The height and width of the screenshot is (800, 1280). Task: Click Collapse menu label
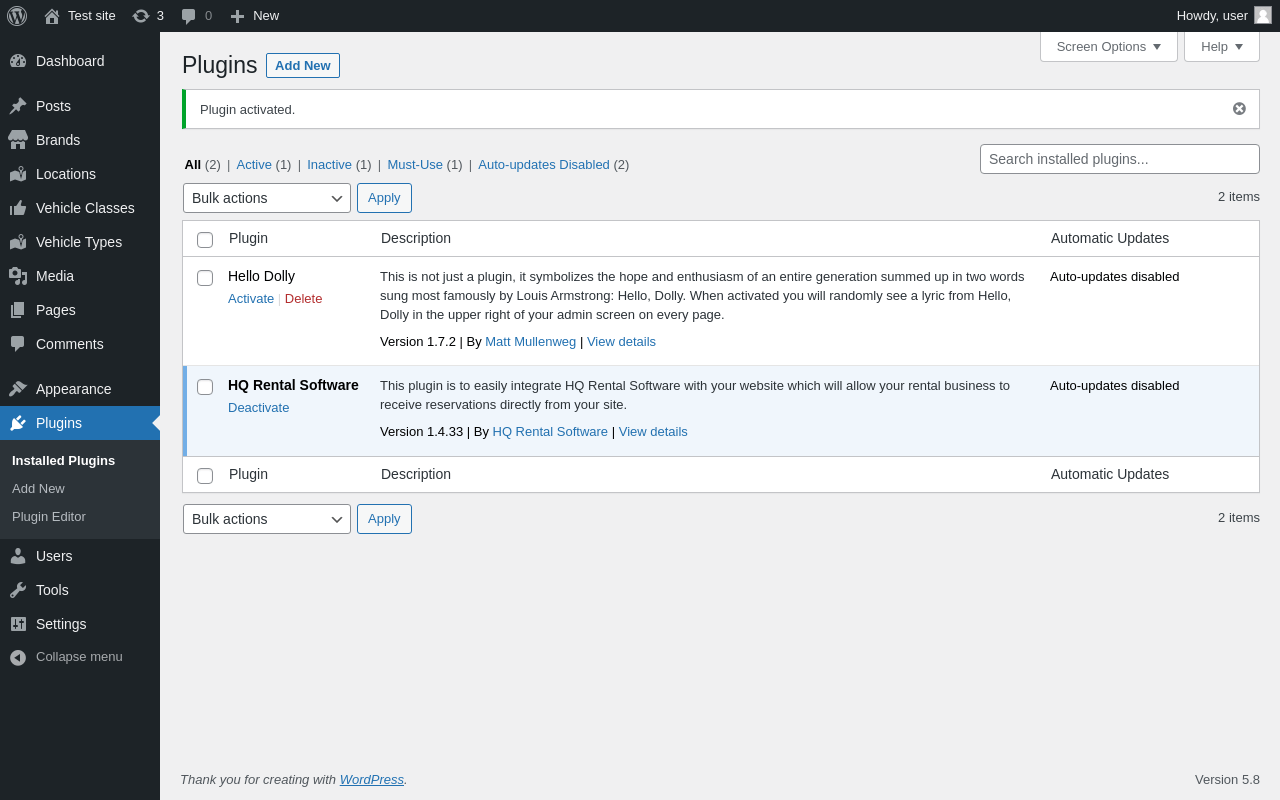click(x=79, y=657)
